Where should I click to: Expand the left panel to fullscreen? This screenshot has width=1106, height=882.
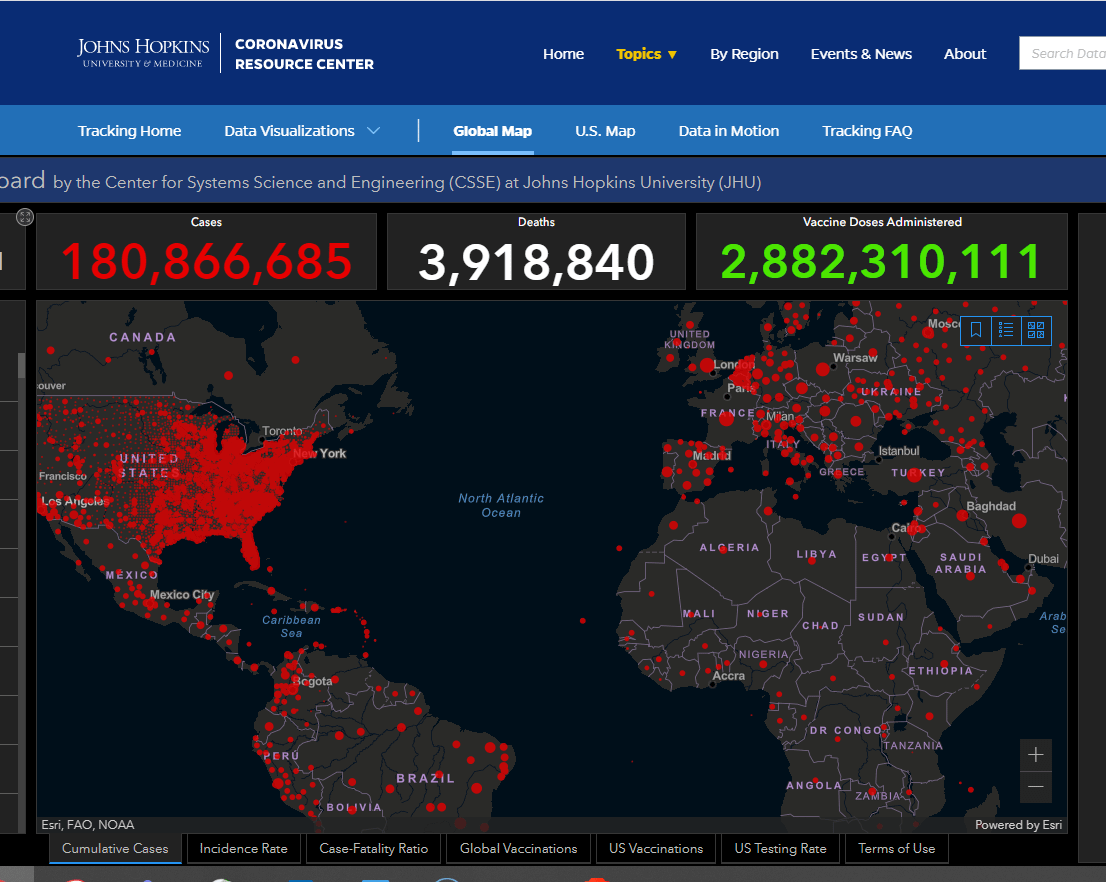(25, 217)
